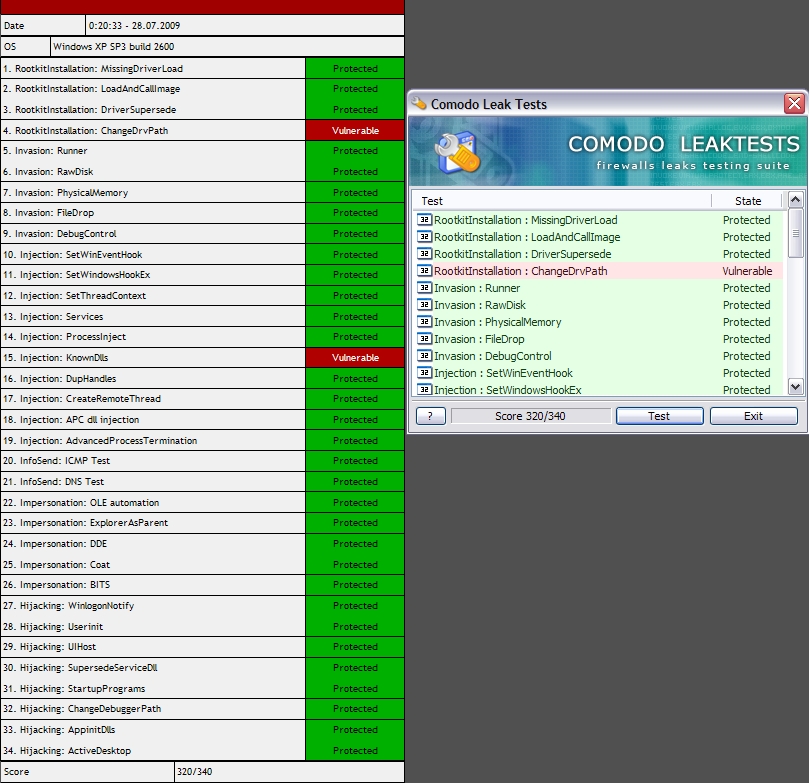
Task: Select 'Injection : SetWinEventHook' text in dialog list
Action: [503, 373]
